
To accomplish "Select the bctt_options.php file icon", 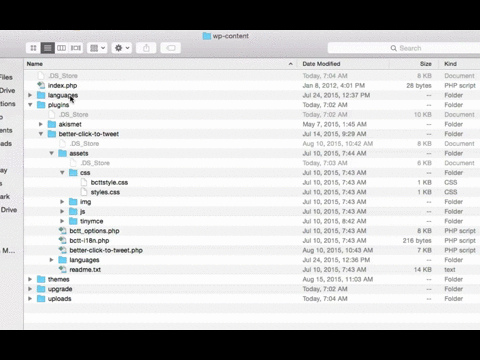I will coord(62,231).
